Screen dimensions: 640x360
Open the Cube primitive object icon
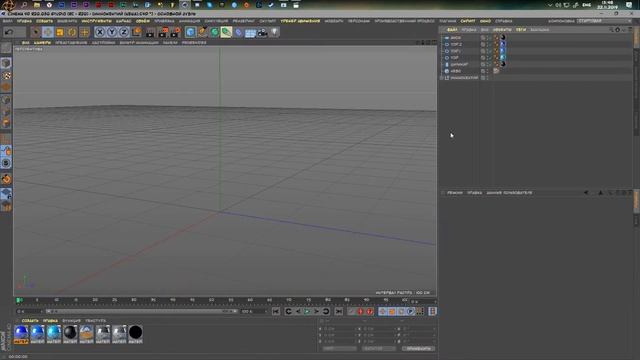190,32
